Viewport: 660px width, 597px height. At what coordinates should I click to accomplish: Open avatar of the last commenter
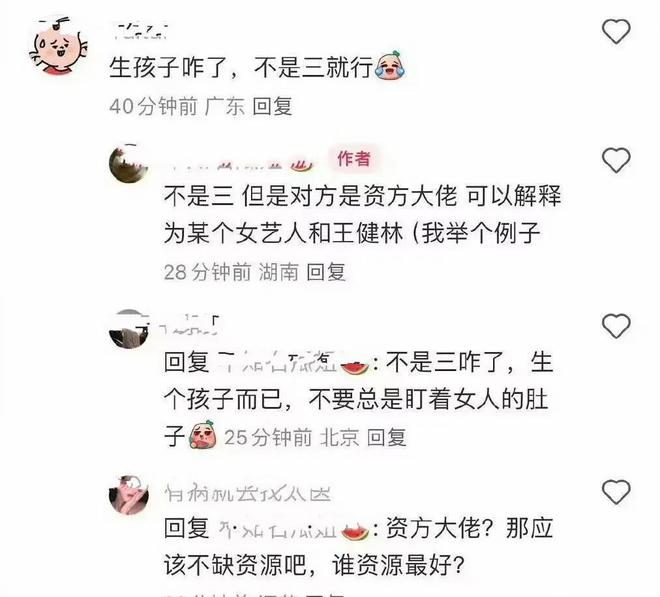pyautogui.click(x=128, y=495)
